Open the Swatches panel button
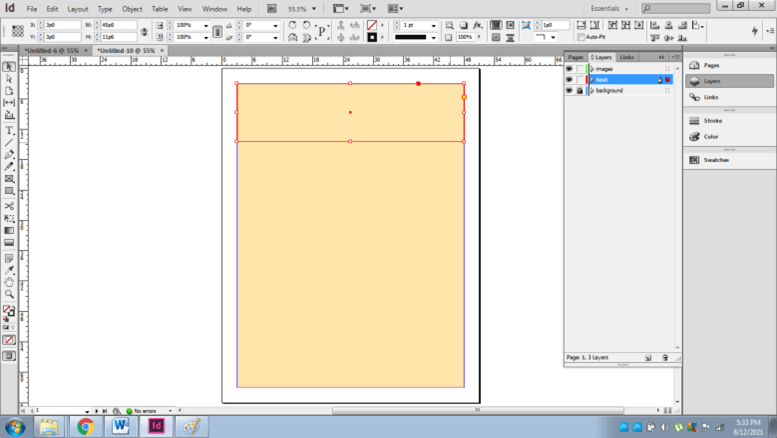 (711, 160)
